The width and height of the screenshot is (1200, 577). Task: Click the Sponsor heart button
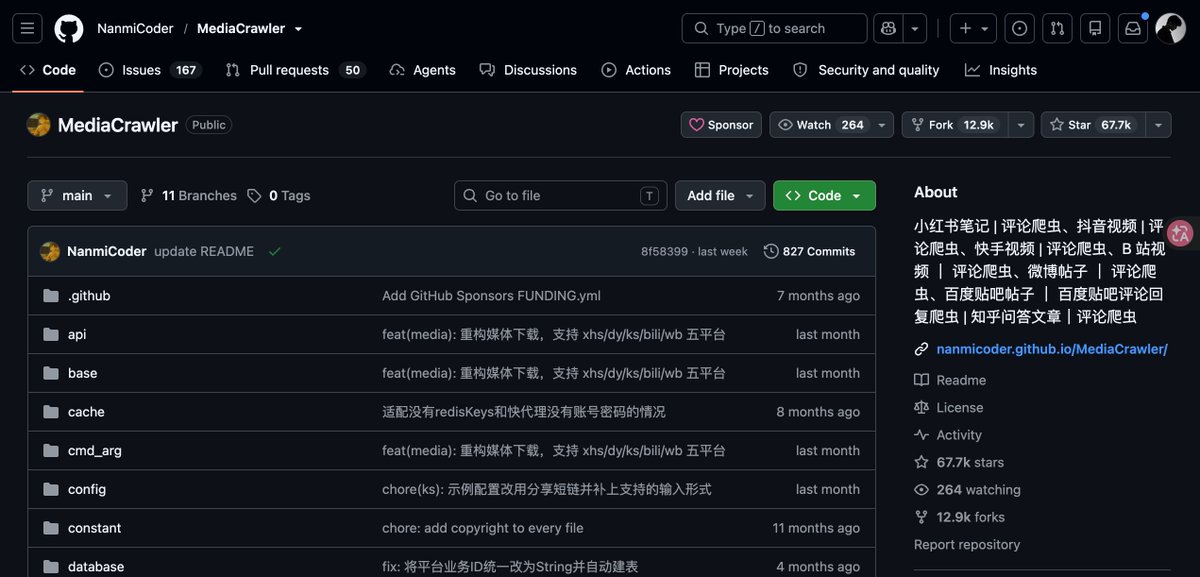pyautogui.click(x=721, y=125)
